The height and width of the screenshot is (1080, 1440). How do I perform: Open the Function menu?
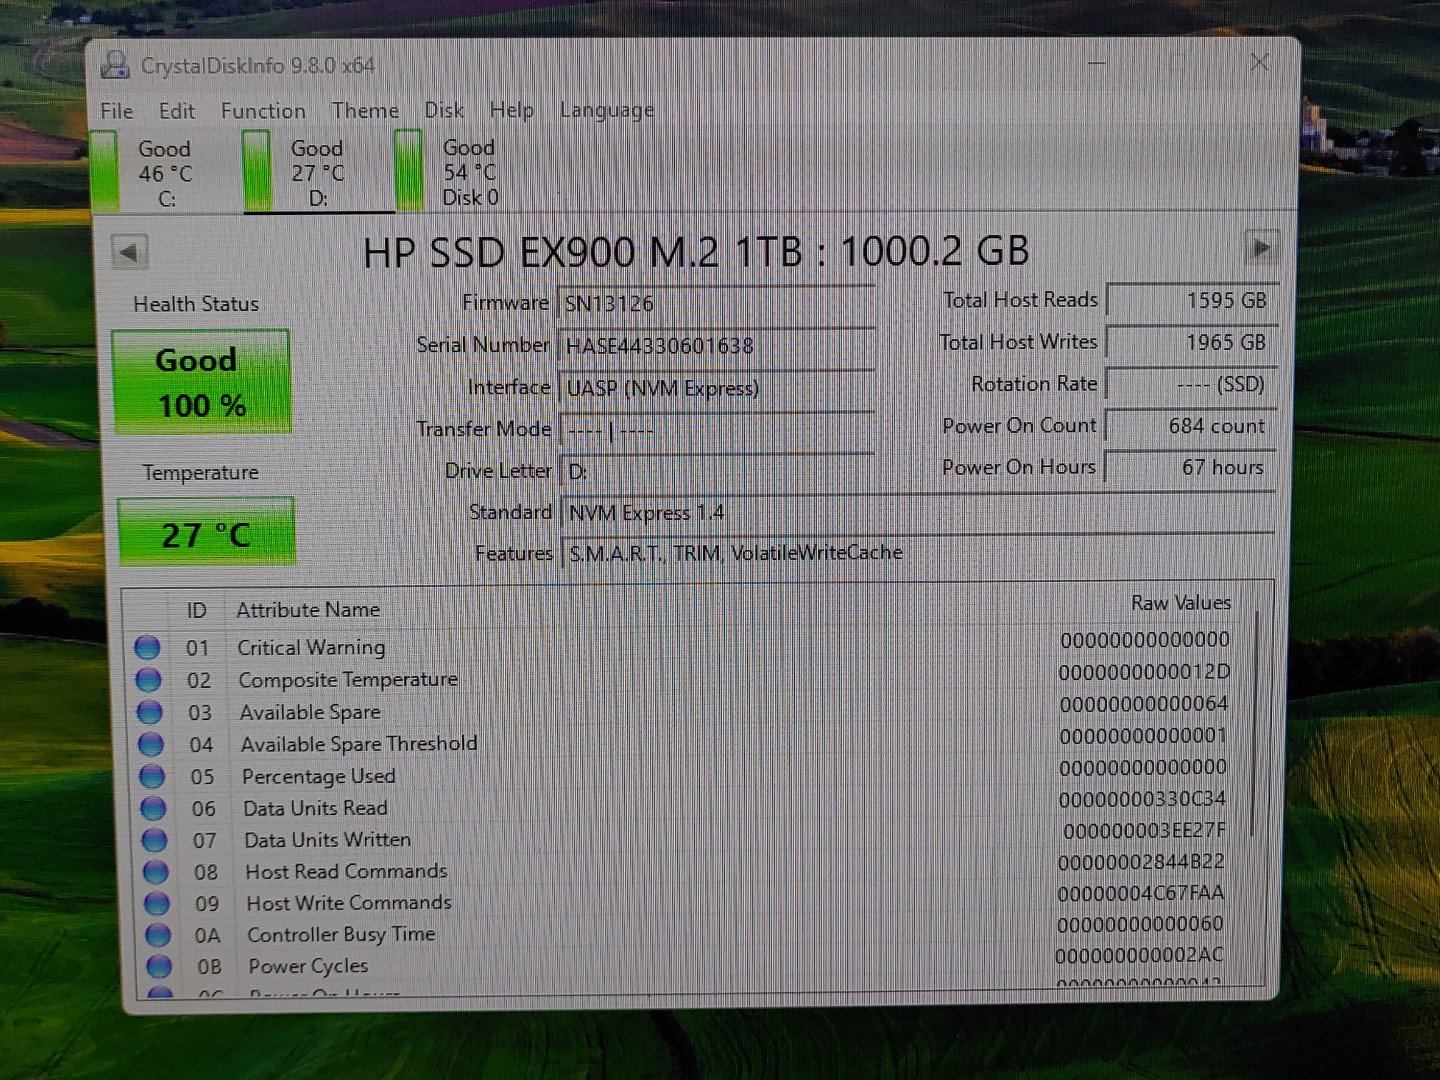click(x=263, y=111)
